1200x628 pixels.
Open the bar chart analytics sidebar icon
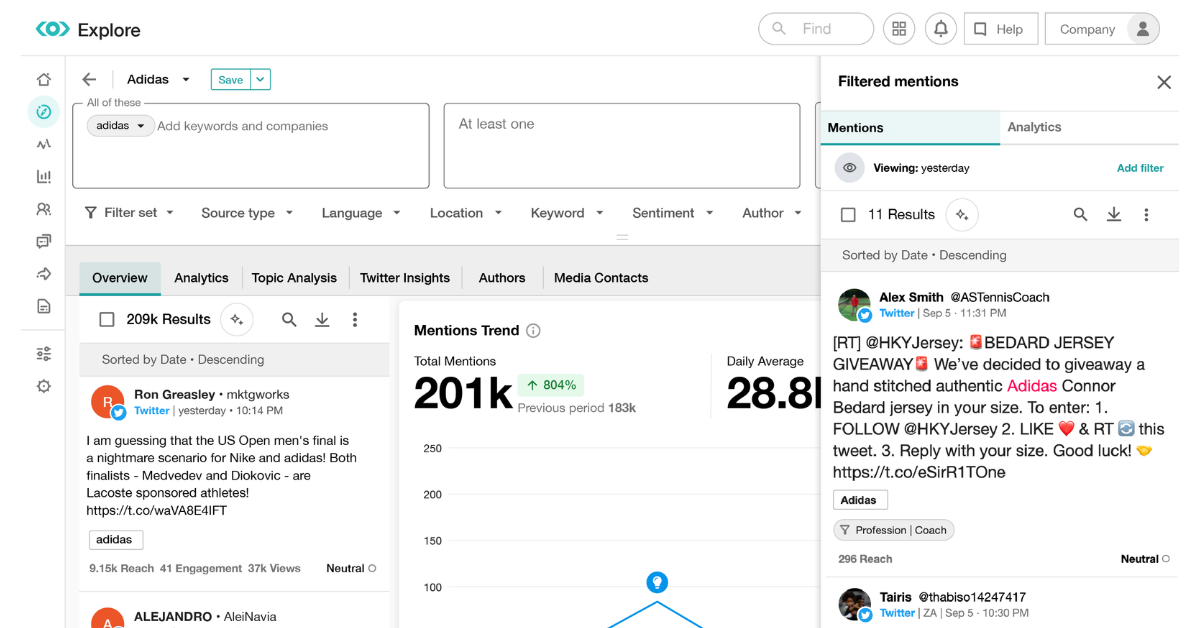43,177
